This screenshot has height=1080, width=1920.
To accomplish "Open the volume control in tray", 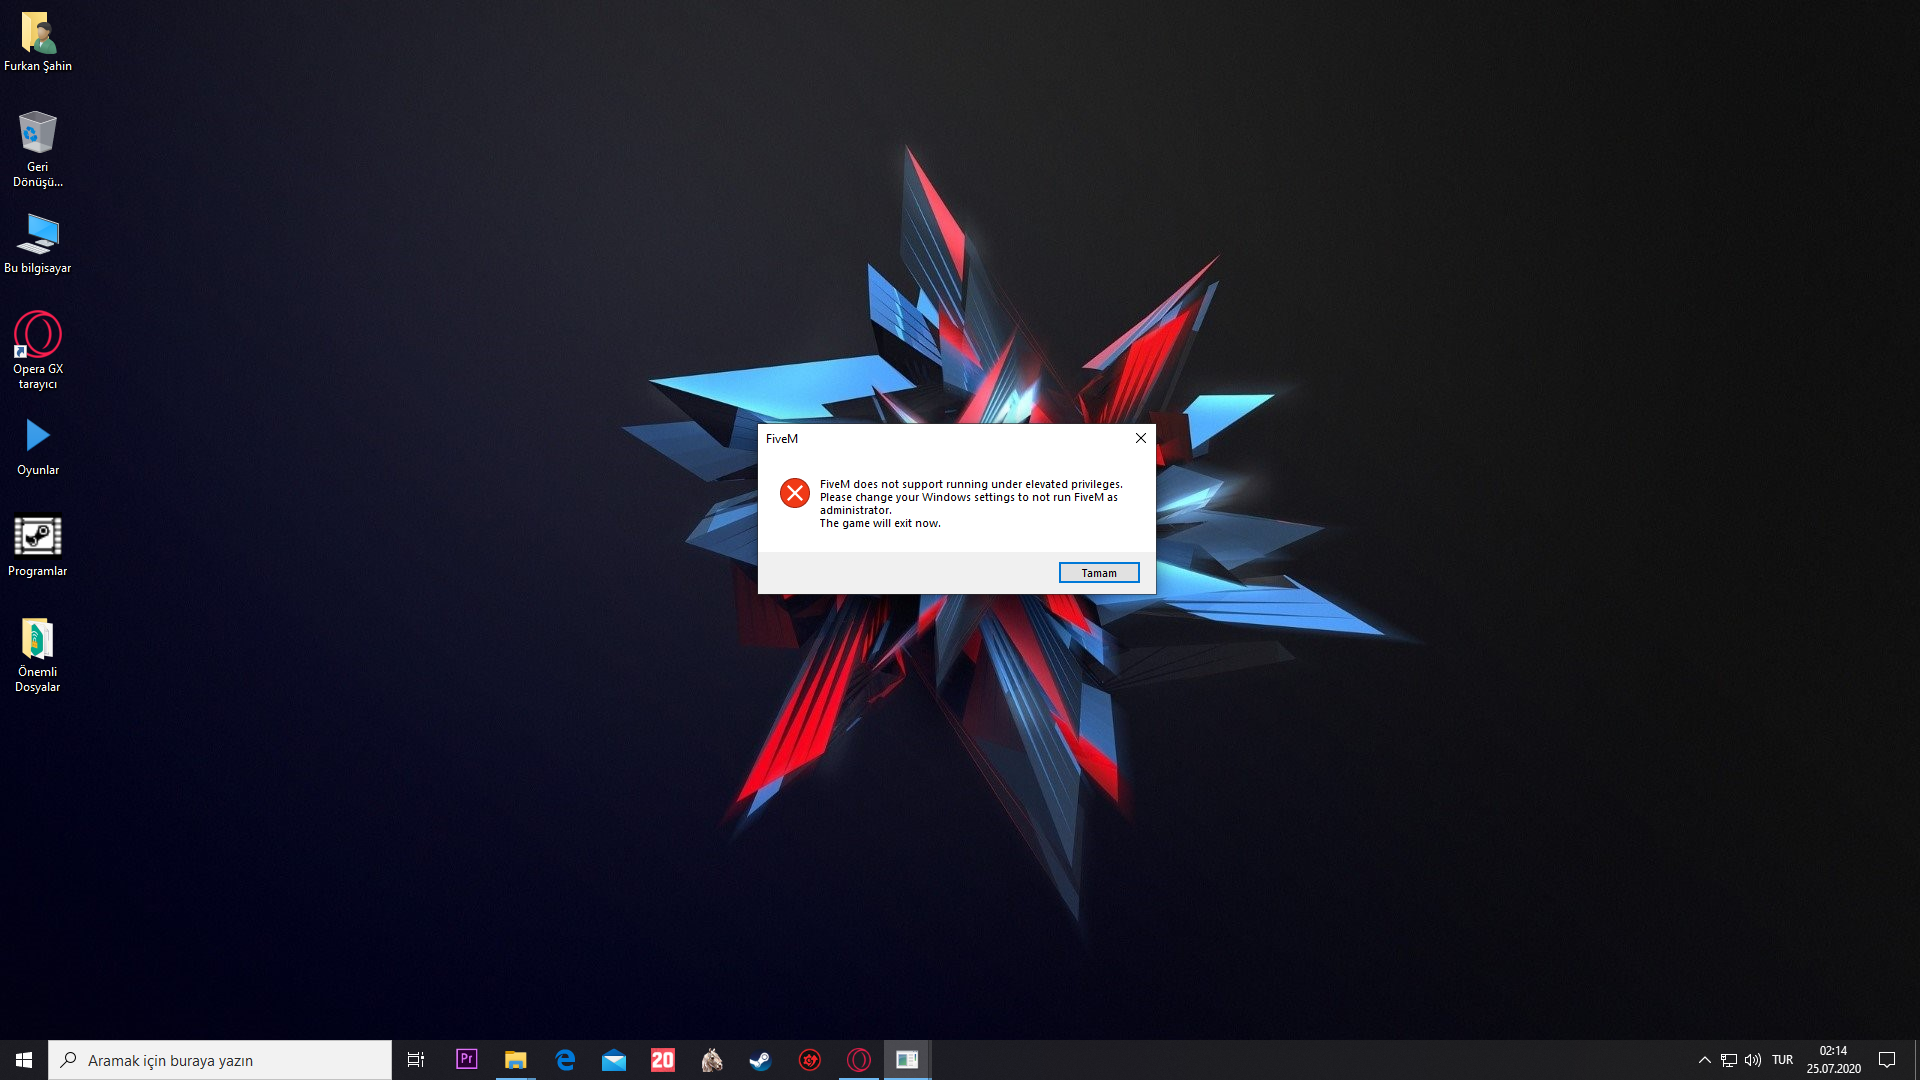I will tap(1753, 1060).
